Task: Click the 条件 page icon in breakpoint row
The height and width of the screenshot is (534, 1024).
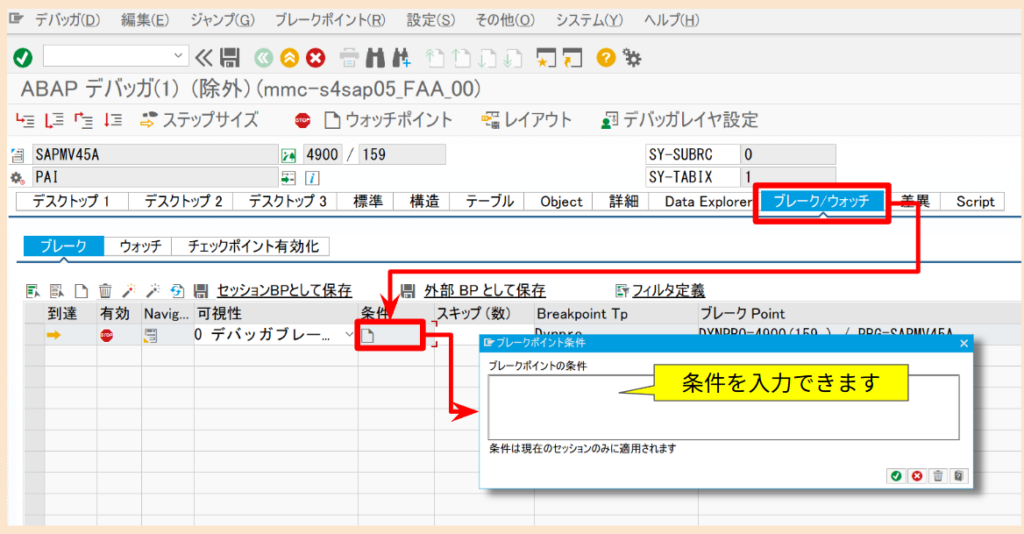Action: coord(368,336)
